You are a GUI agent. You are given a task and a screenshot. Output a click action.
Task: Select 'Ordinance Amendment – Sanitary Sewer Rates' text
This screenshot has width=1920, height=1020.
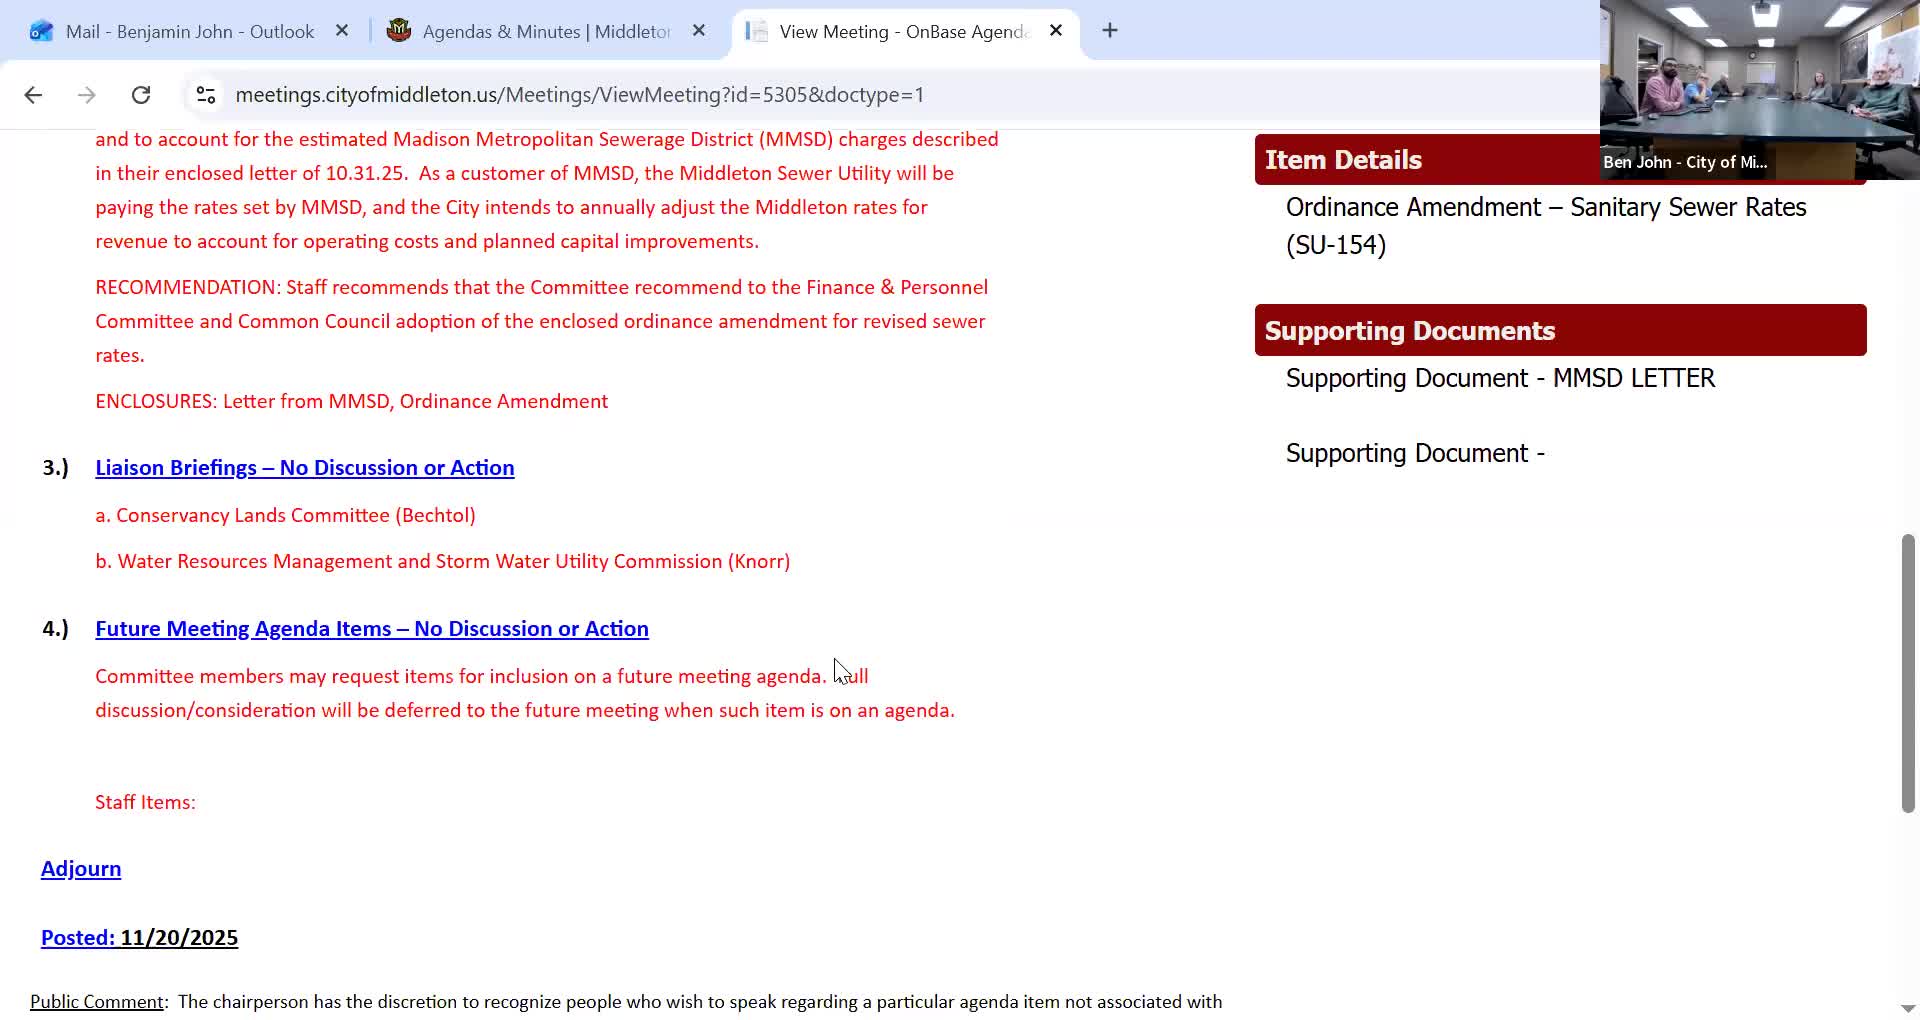pyautogui.click(x=1546, y=207)
